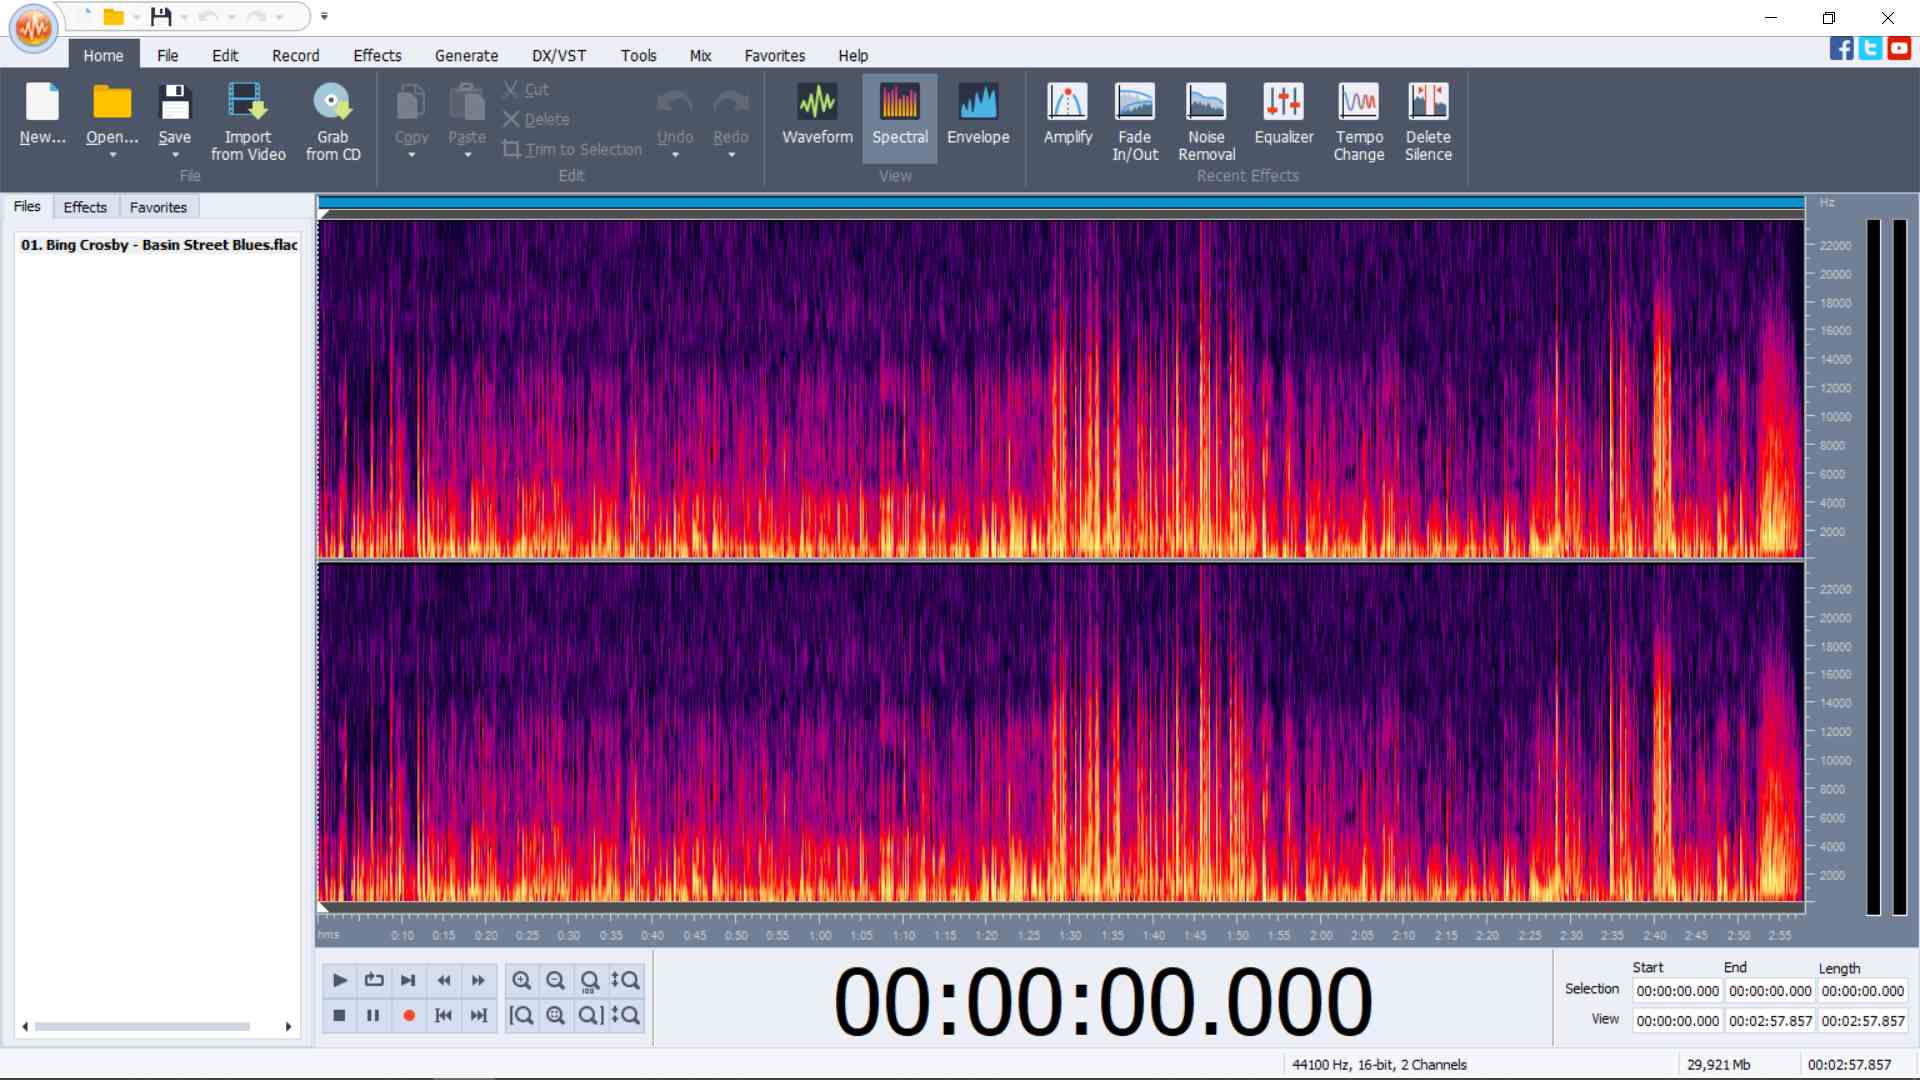
Task: Open the Effects ribbon tab
Action: tap(377, 56)
